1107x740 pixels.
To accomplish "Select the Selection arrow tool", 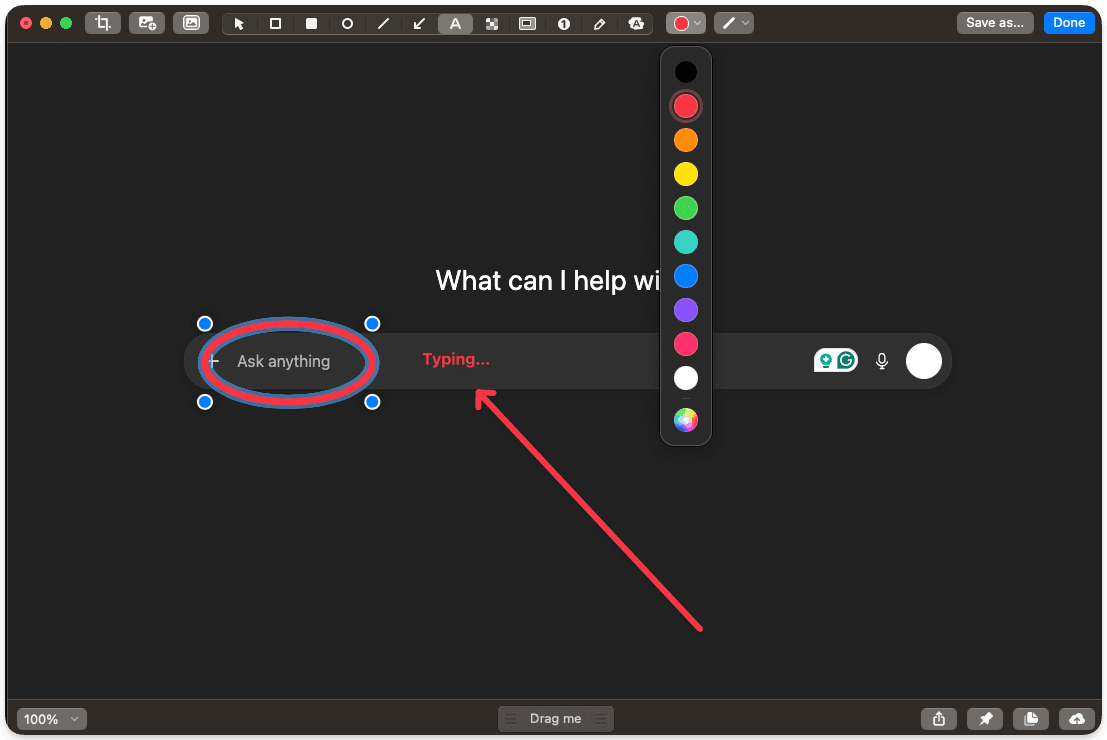I will point(239,22).
